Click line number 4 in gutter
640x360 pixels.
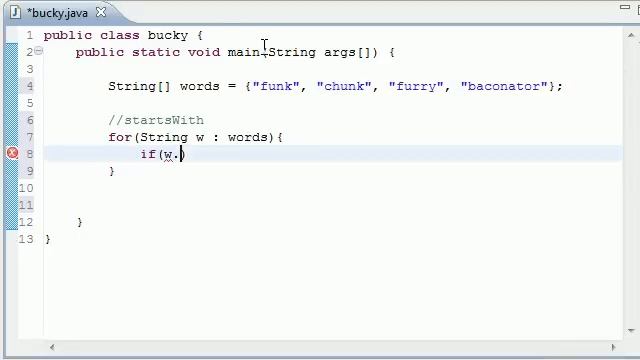pyautogui.click(x=29, y=86)
